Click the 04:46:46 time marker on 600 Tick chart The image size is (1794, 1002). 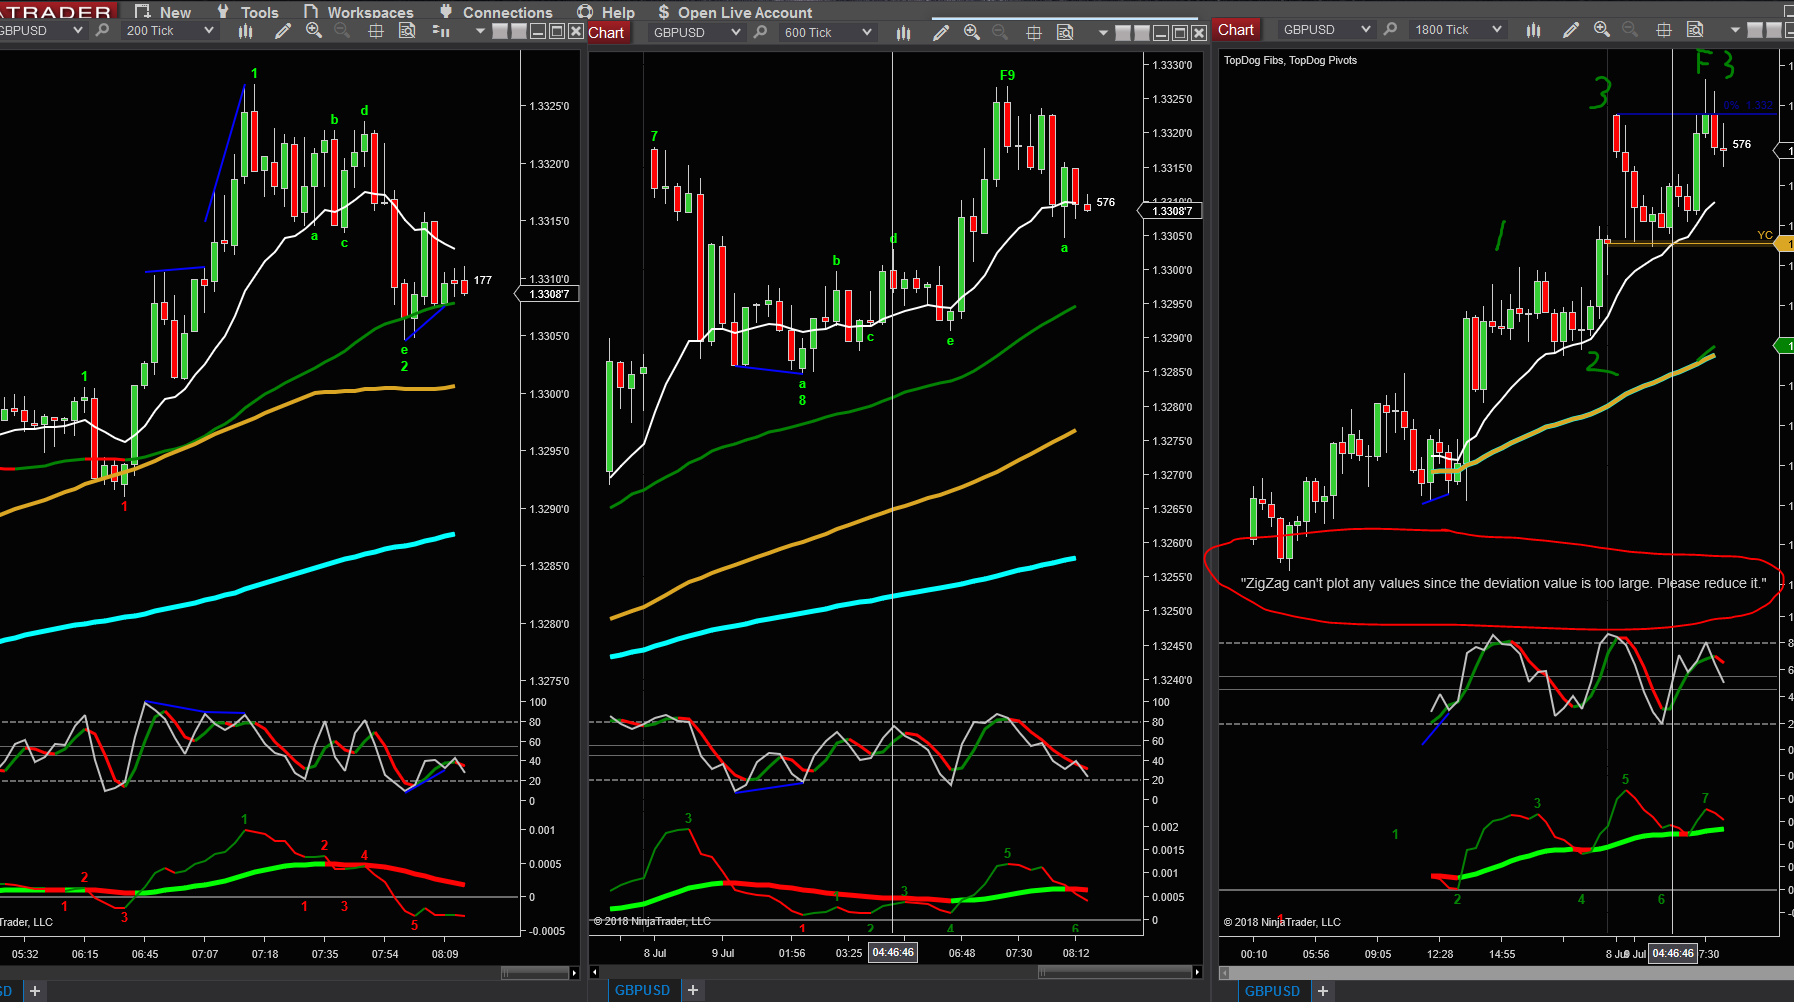(893, 952)
